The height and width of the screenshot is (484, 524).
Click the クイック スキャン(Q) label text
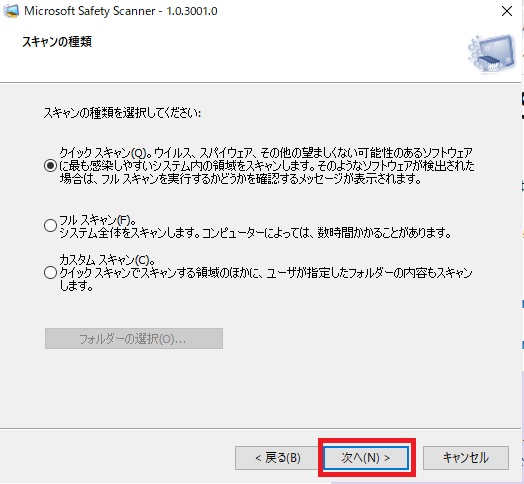coord(103,153)
